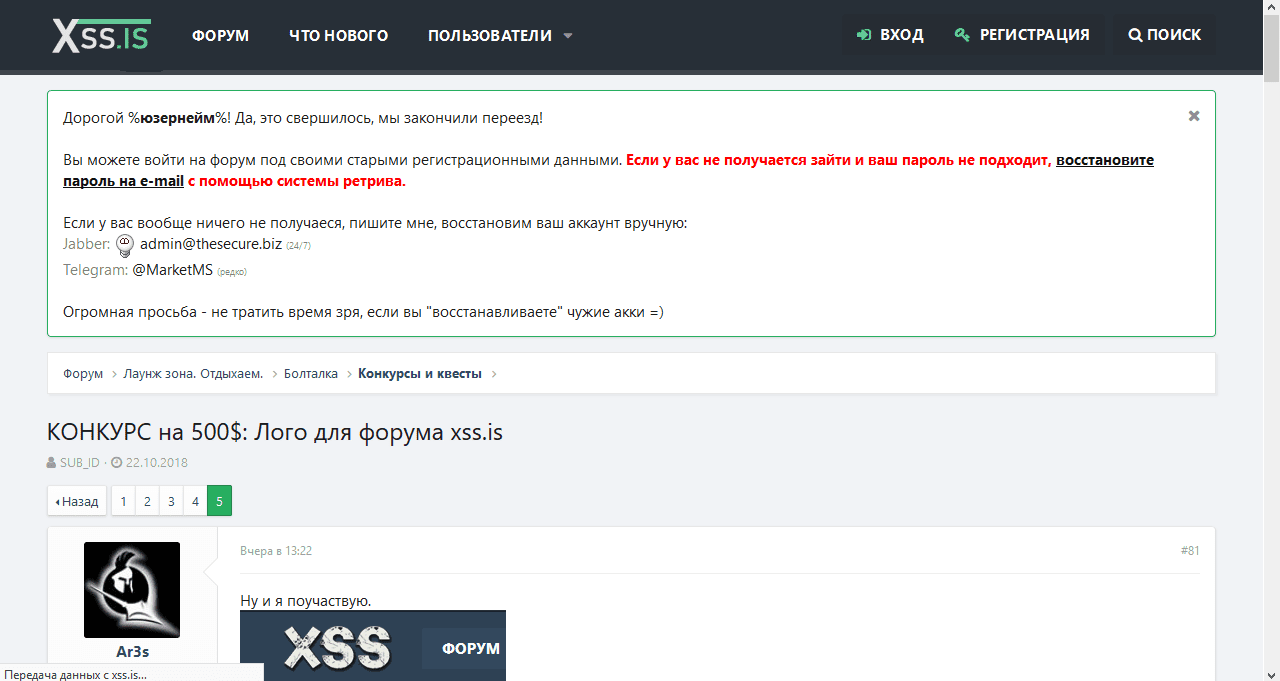Click the Ar3s username link
Viewport: 1280px width, 681px height.
(131, 651)
